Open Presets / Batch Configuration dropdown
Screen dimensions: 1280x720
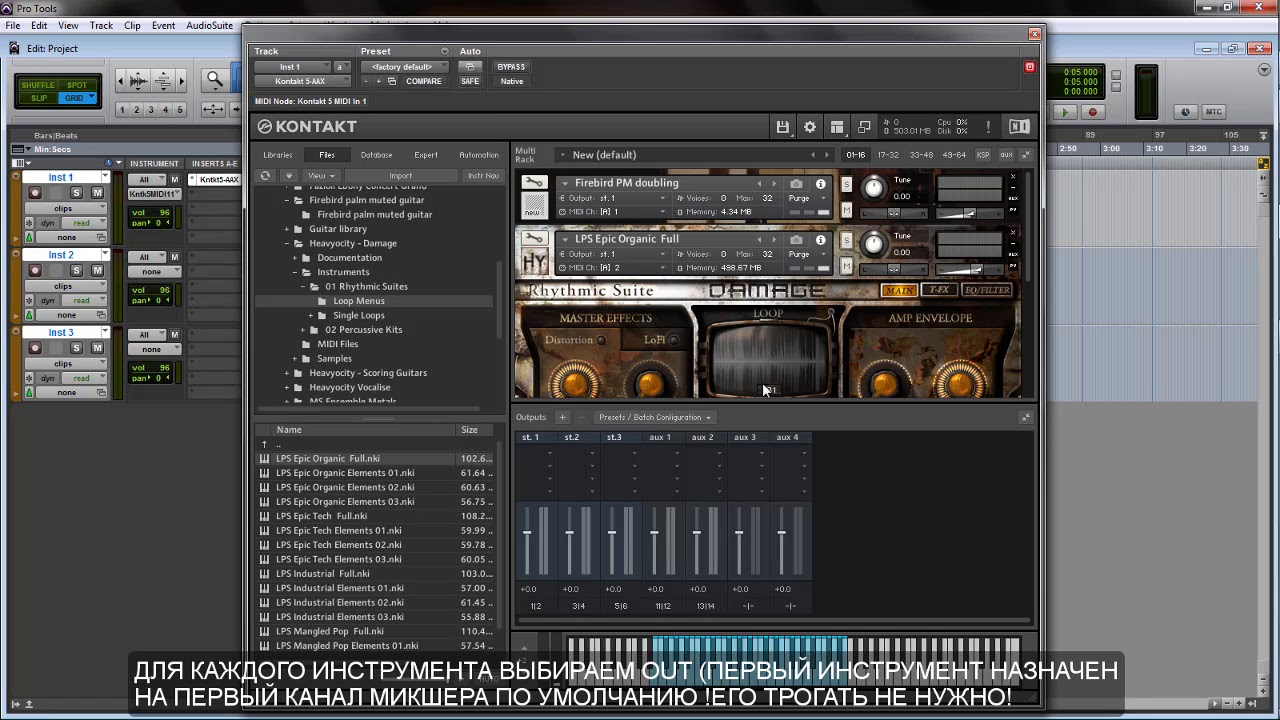pos(655,417)
